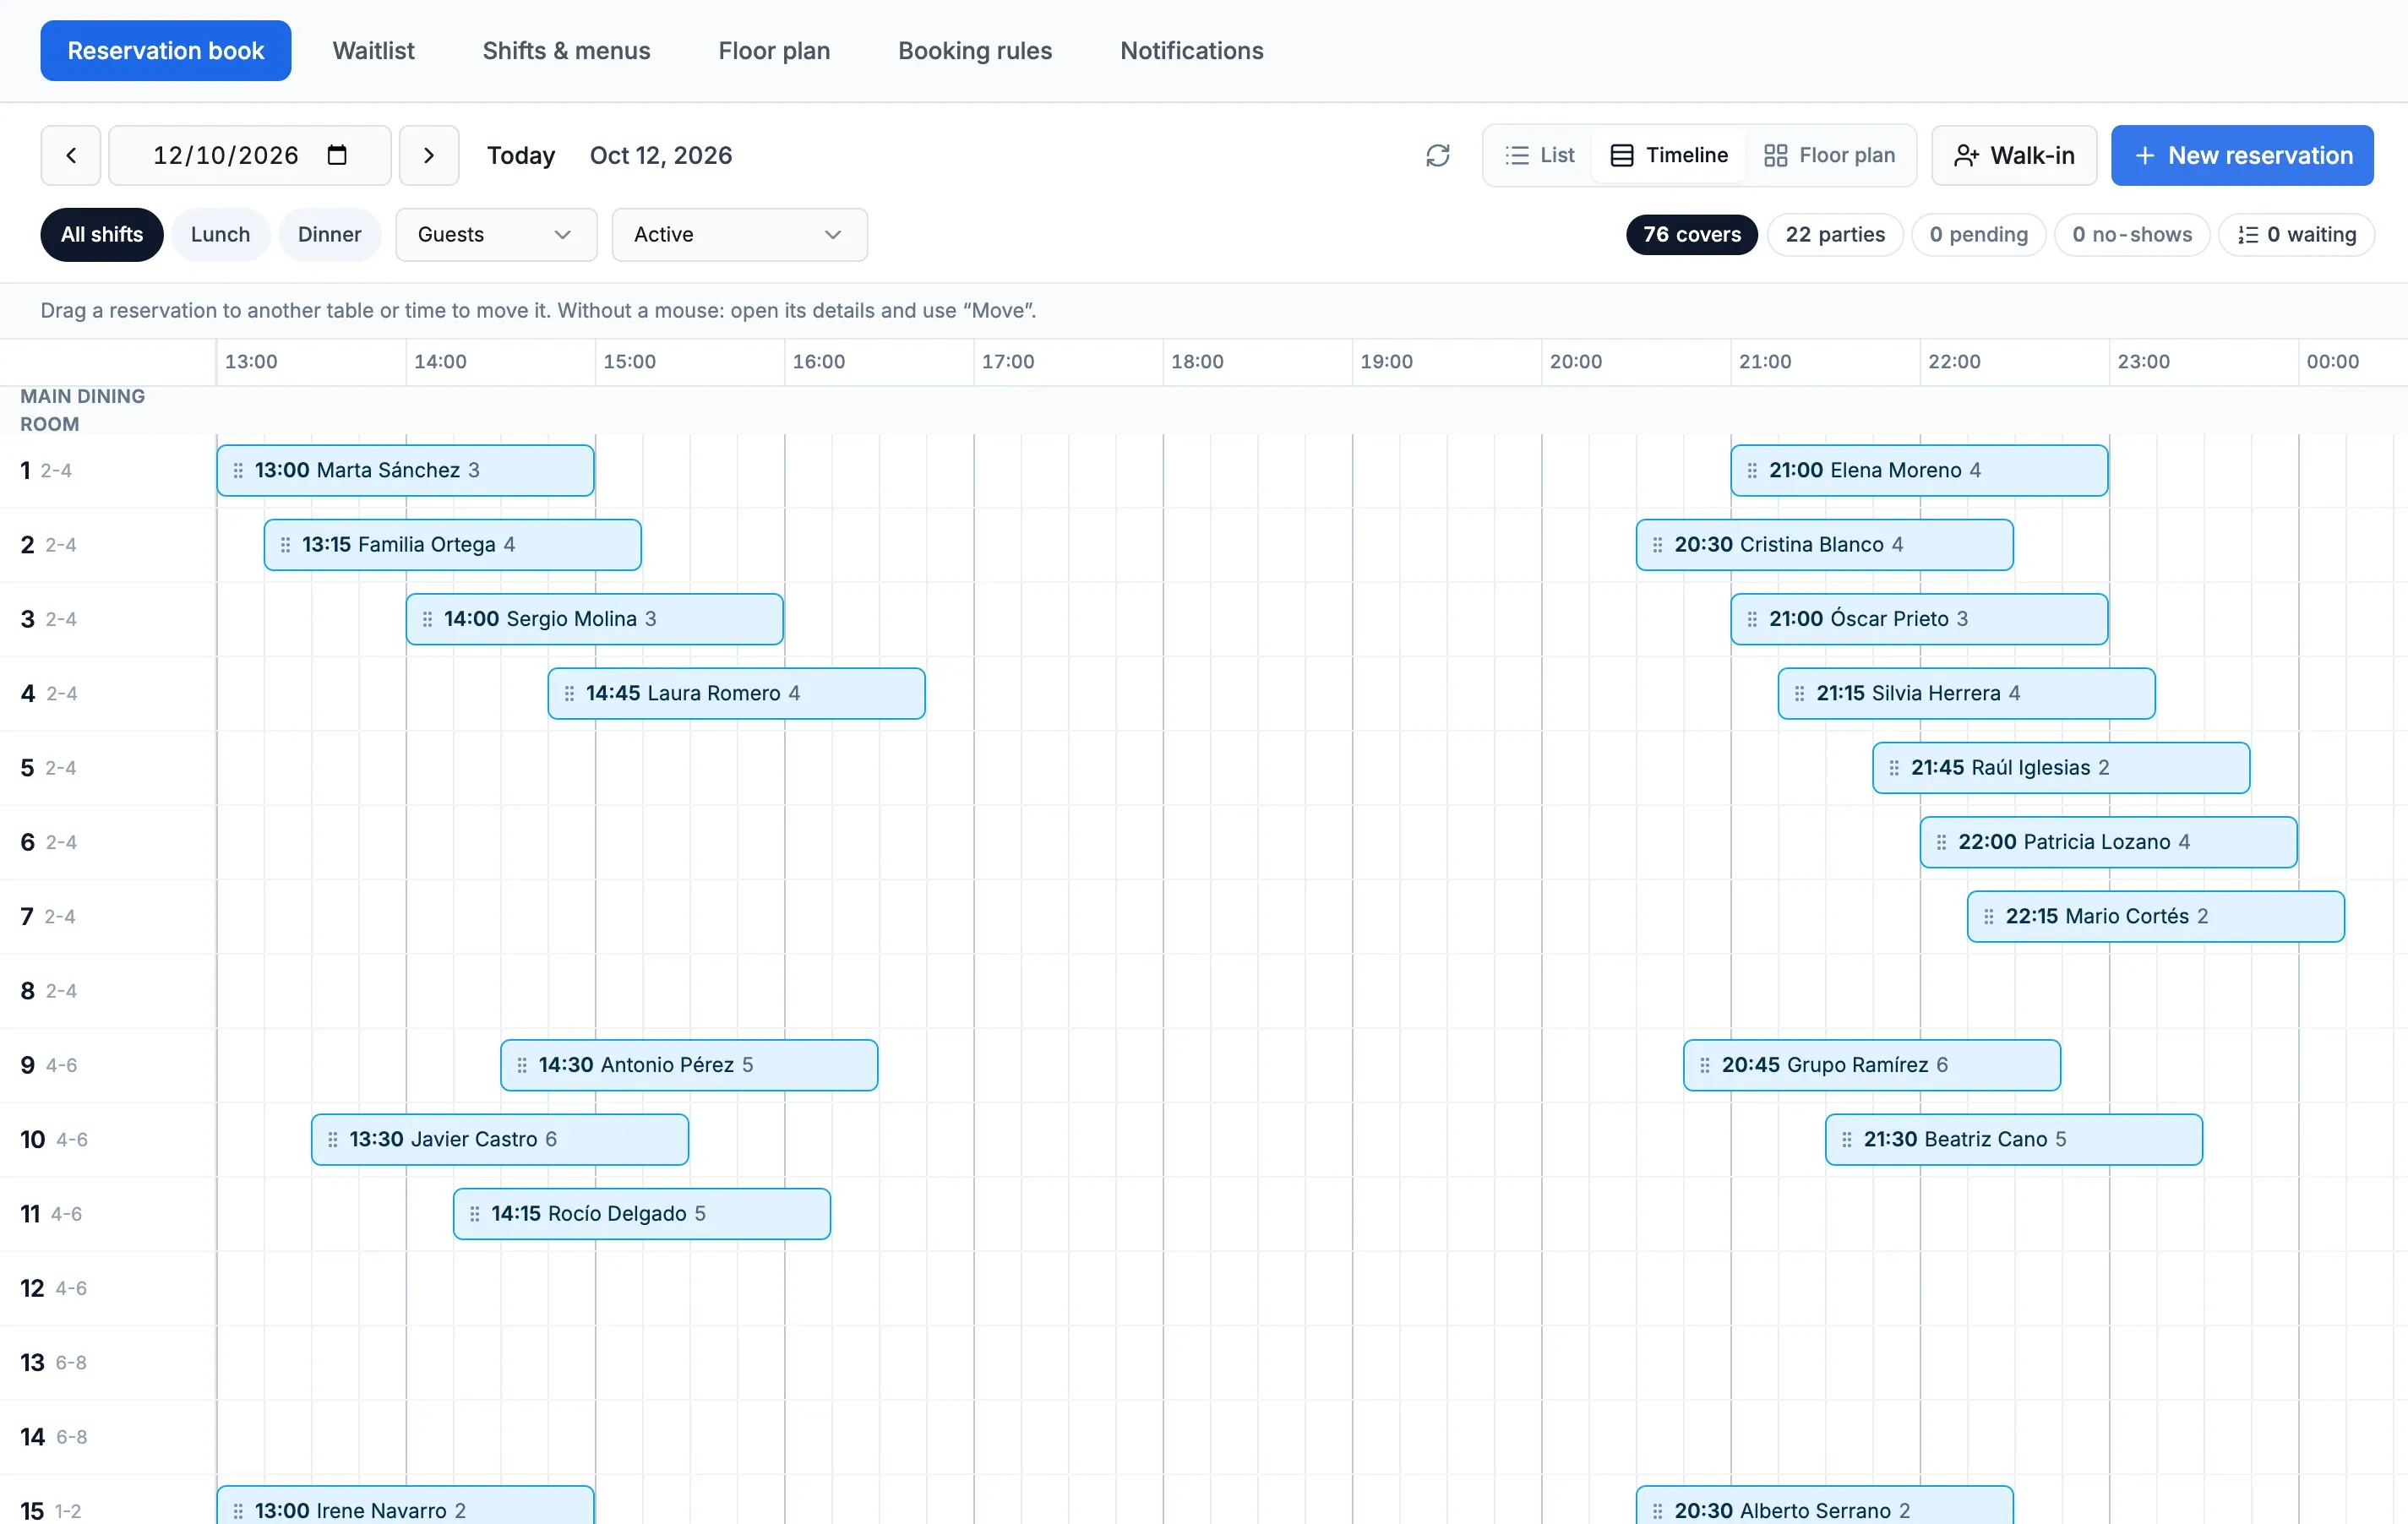Click drag handle on Rocío Delgado reservation
This screenshot has width=2408, height=1524.
point(475,1214)
